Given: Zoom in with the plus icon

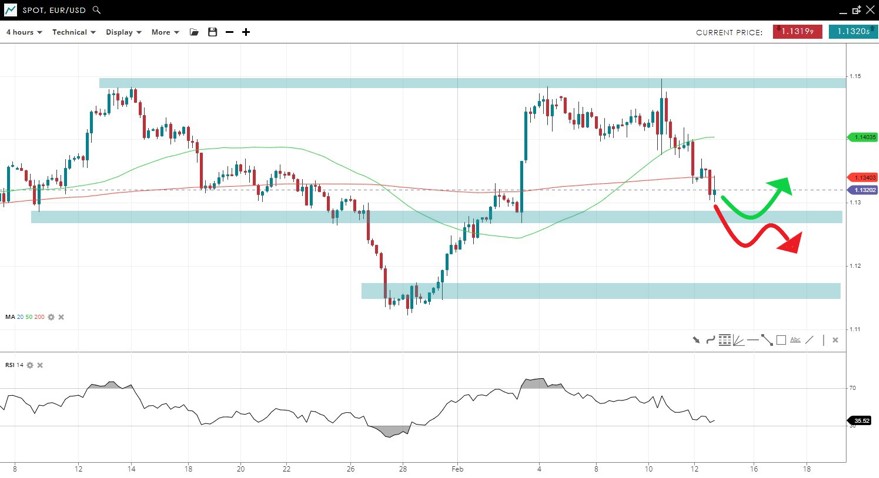Looking at the screenshot, I should coord(246,32).
